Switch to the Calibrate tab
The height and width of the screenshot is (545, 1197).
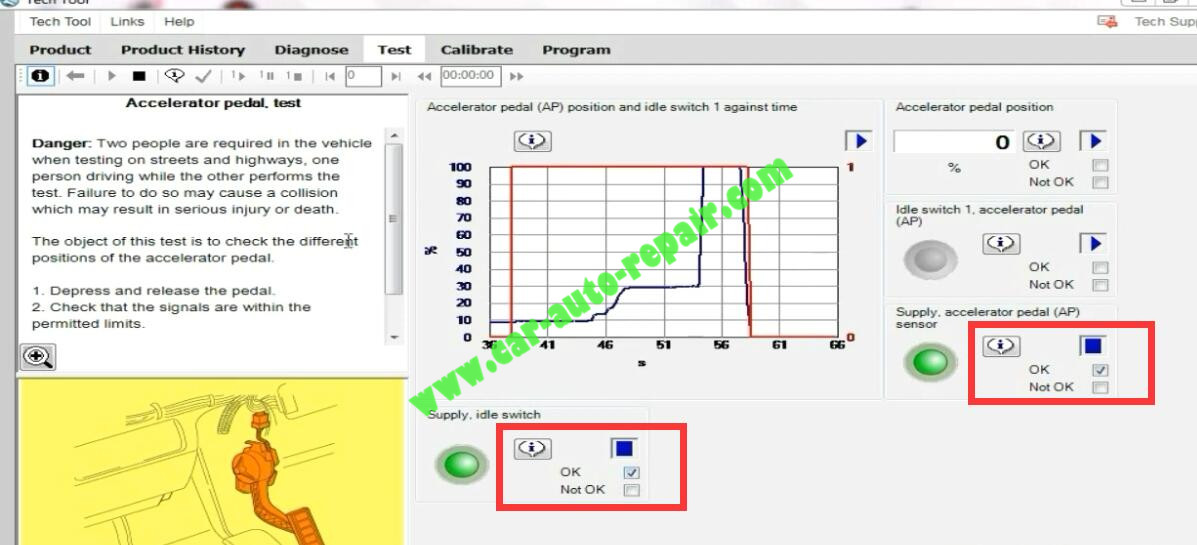pyautogui.click(x=477, y=50)
